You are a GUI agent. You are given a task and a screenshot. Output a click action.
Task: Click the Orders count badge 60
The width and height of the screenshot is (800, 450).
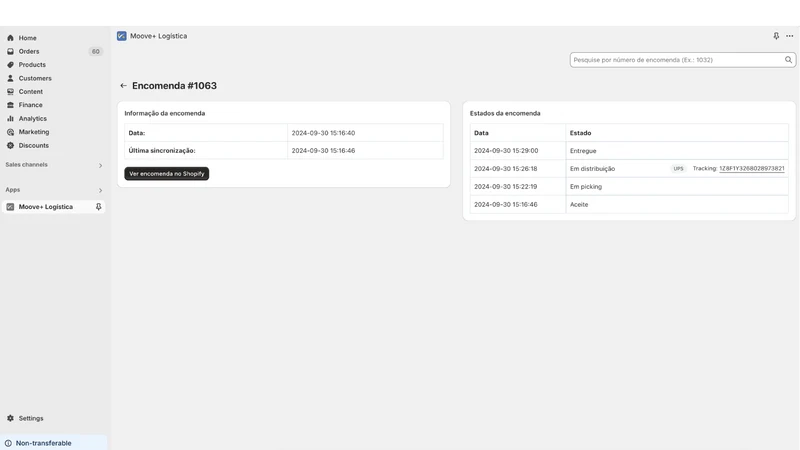pos(95,51)
